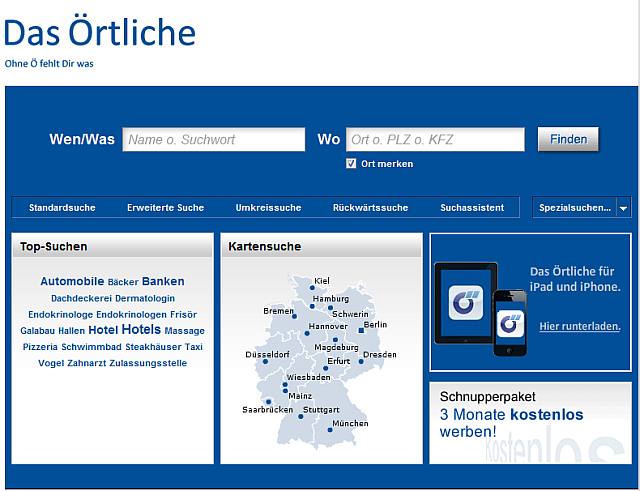The width and height of the screenshot is (640, 491).
Task: Open the Rückwärtssuche tab
Action: tap(370, 208)
